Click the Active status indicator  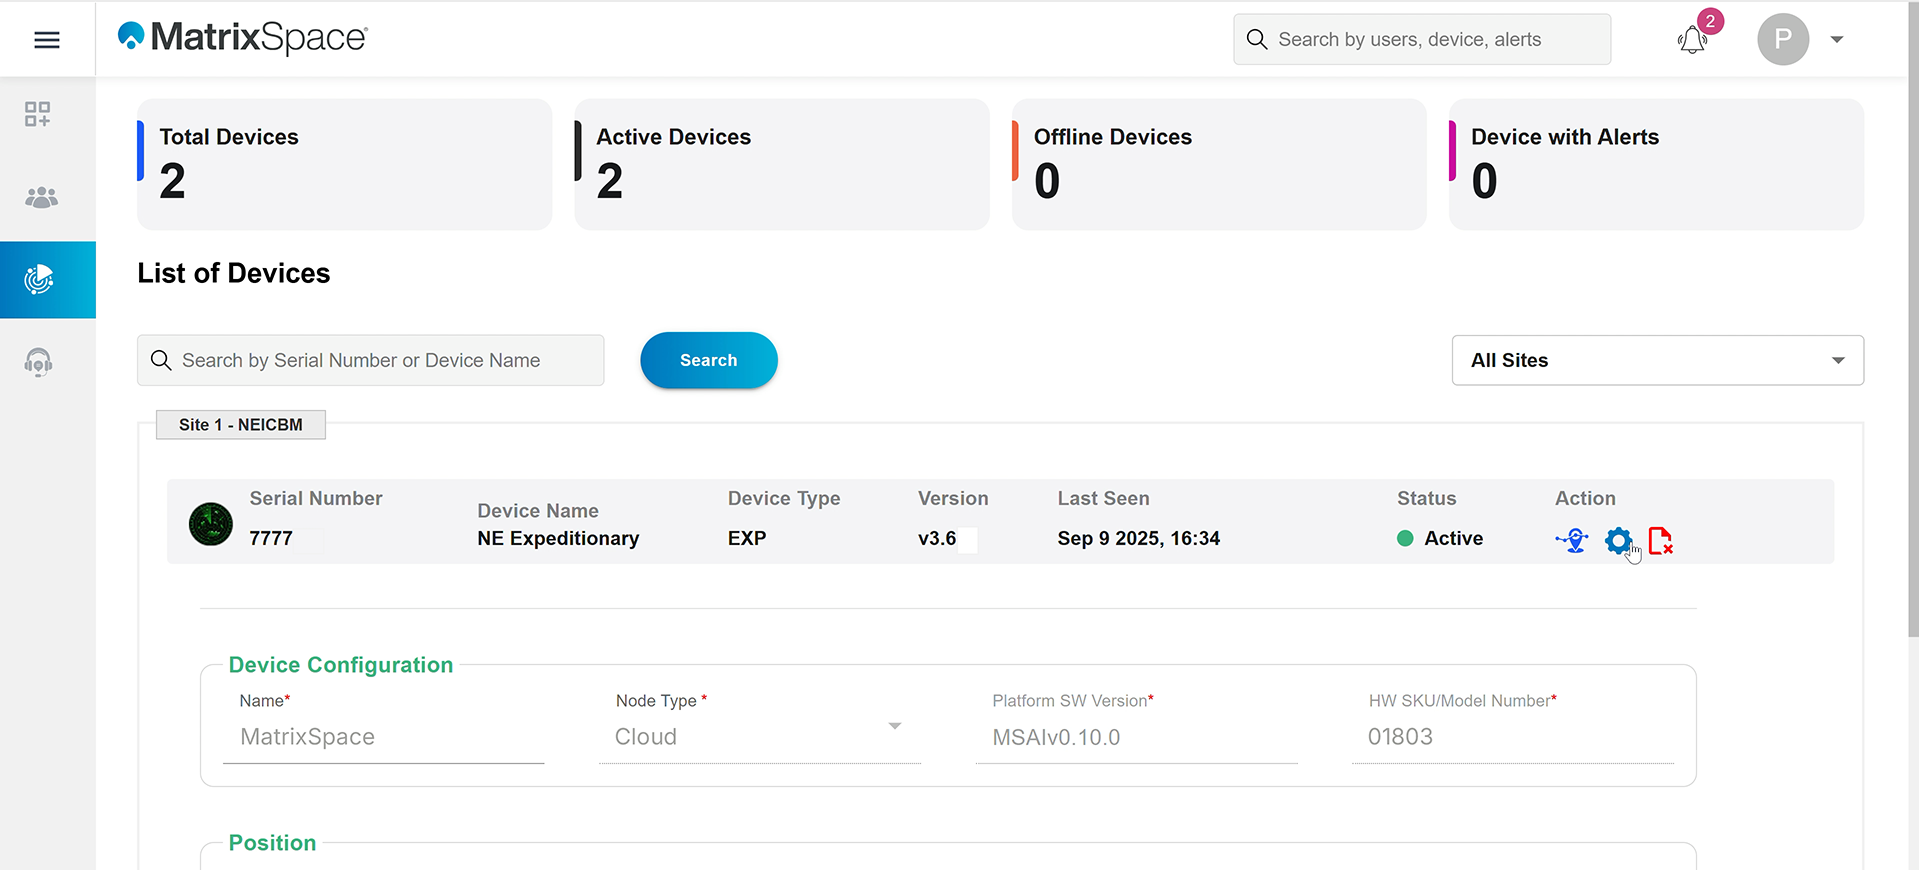(x=1440, y=538)
